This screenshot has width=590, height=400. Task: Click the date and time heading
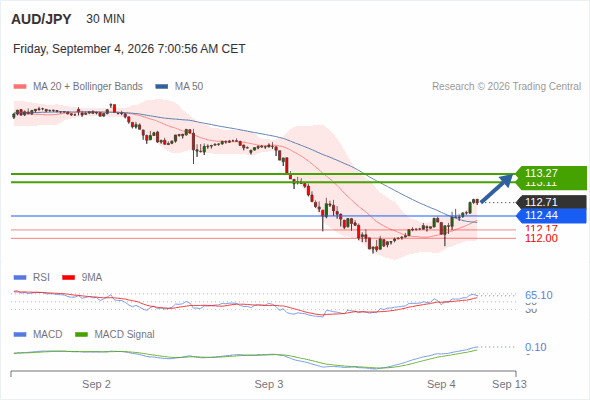coord(129,49)
